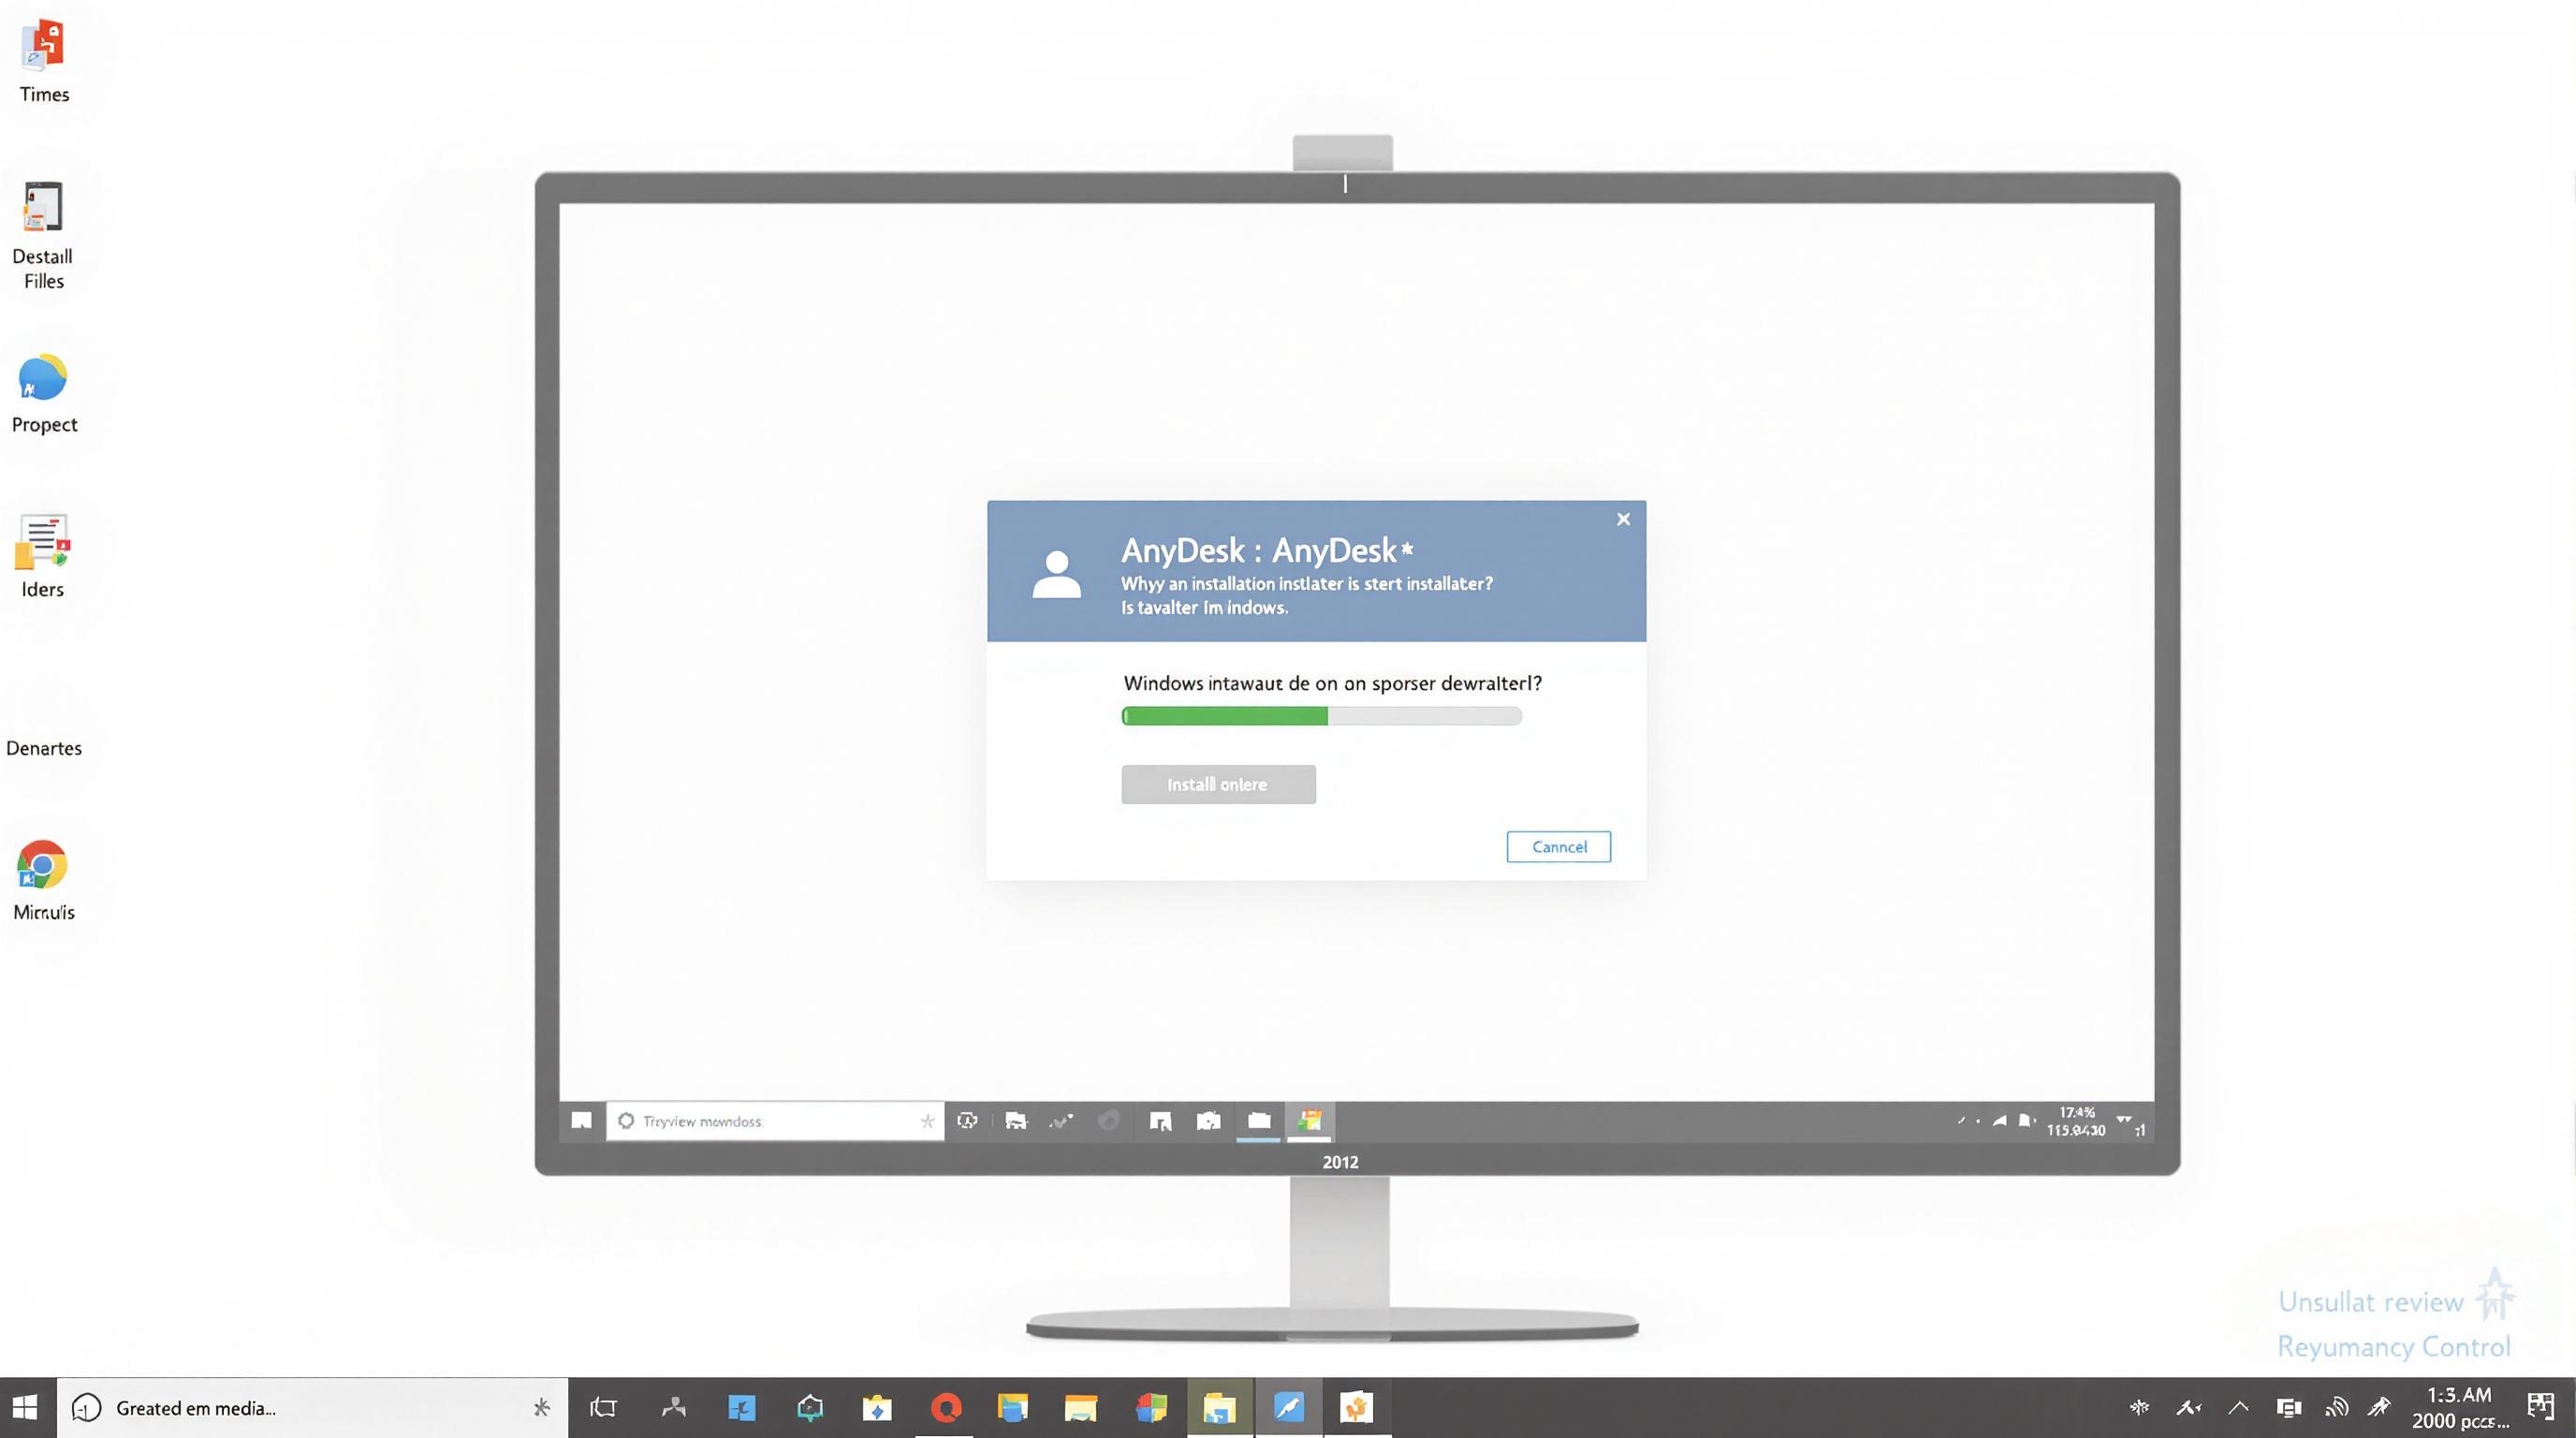2576x1438 pixels.
Task: Click the inner taskbar clock 17:4%
Action: tap(2076, 1121)
